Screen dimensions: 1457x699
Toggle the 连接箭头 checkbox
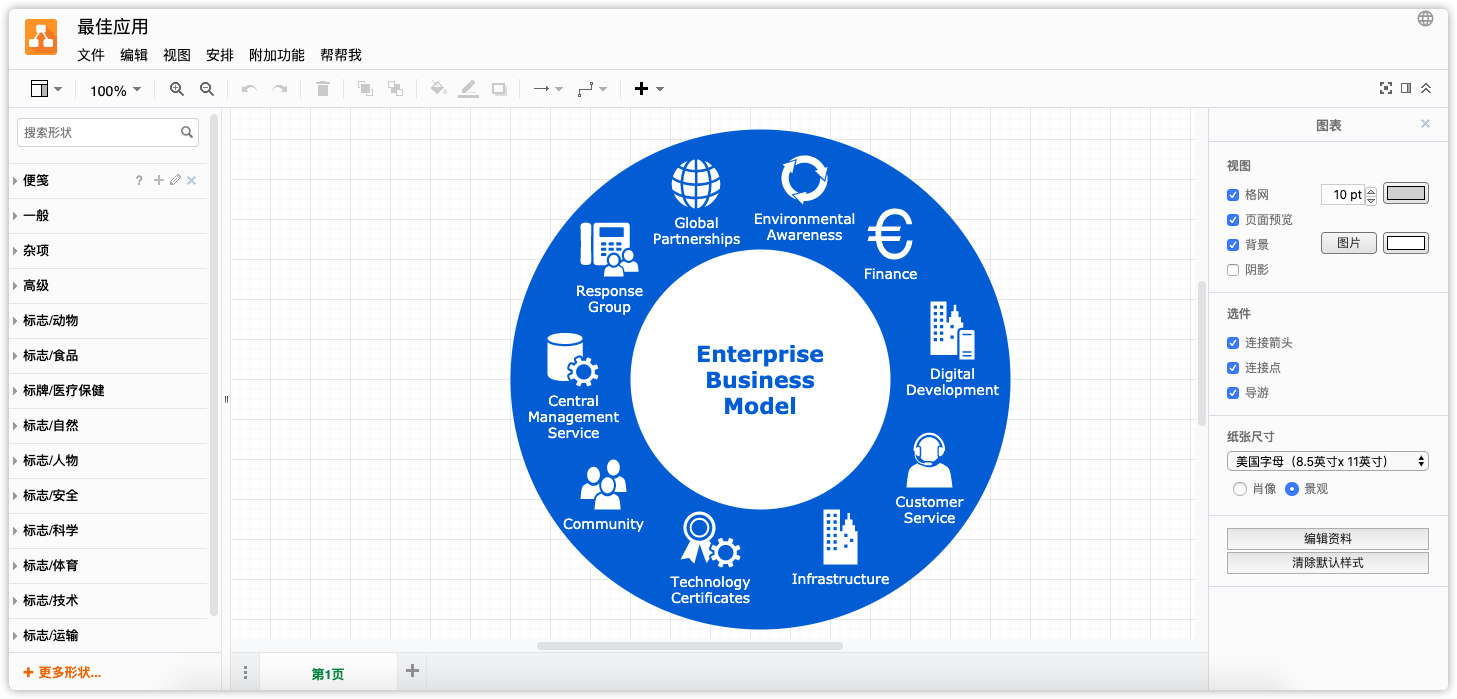click(1233, 343)
